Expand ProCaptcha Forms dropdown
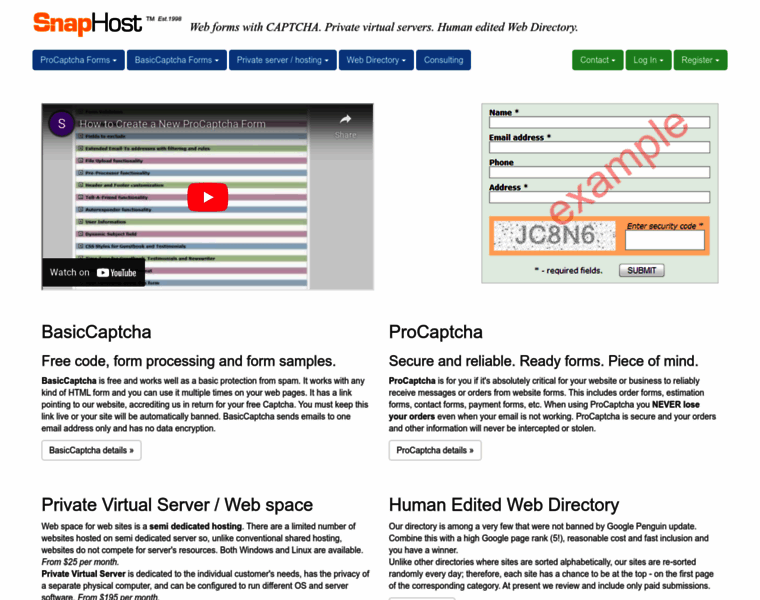This screenshot has width=760, height=600. click(79, 60)
